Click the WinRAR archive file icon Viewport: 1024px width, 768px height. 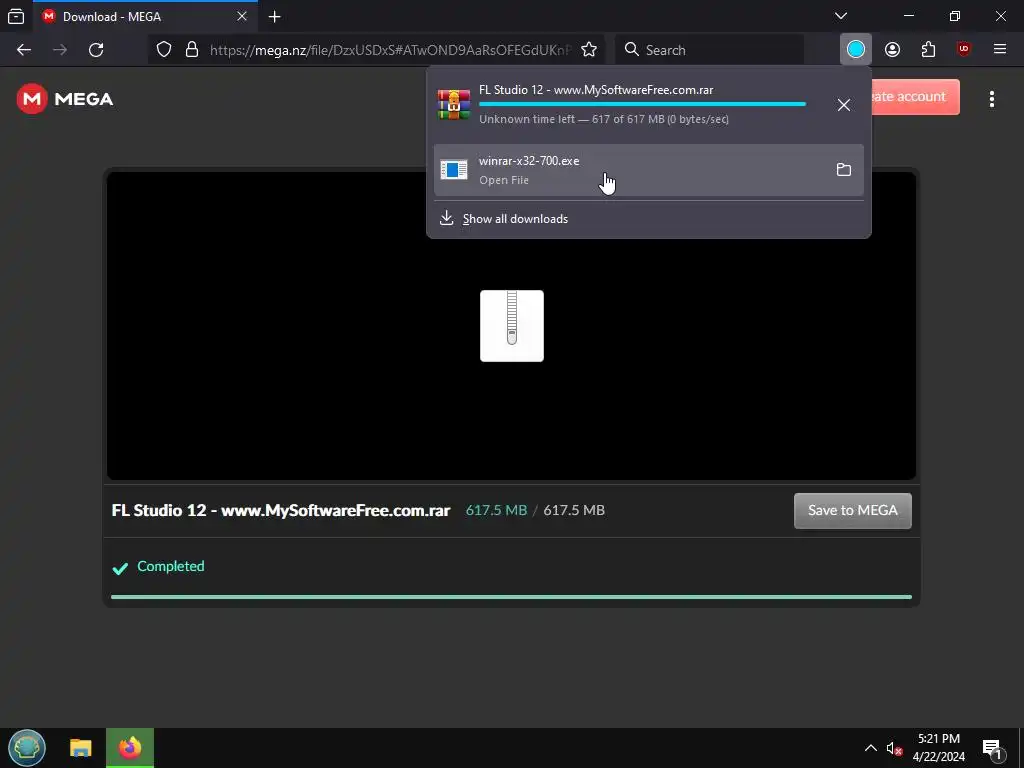click(454, 104)
